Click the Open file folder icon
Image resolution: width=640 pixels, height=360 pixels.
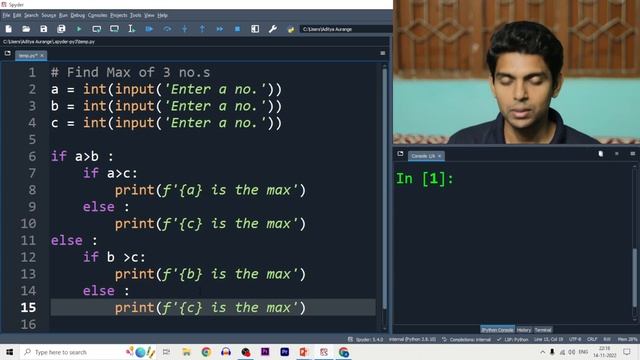[26, 29]
